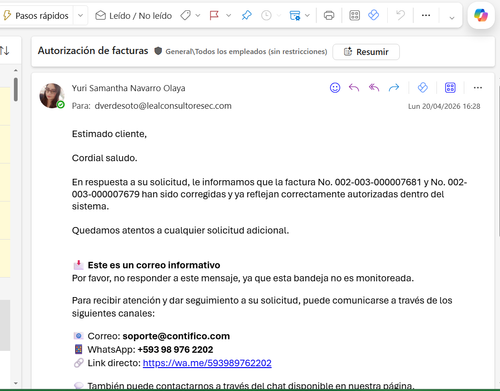The width and height of the screenshot is (500, 391).
Task: Click the Este es un correo informativo heading
Action: [x=154, y=265]
